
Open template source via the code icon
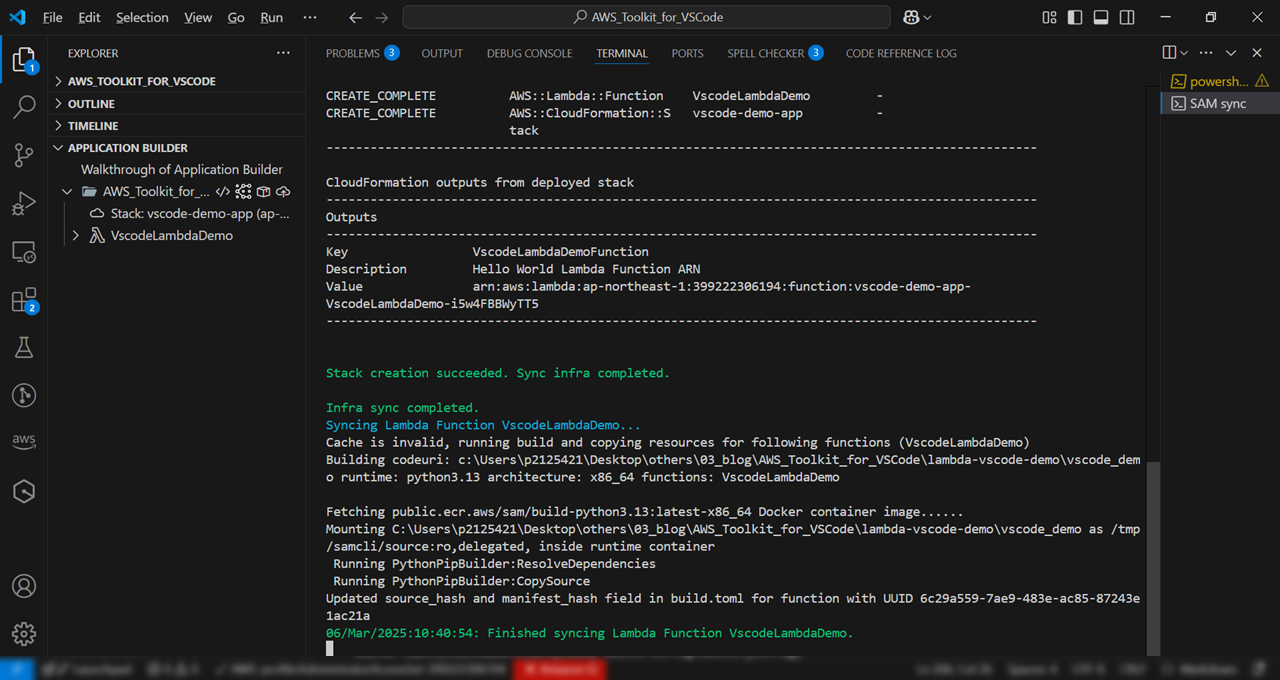[222, 191]
